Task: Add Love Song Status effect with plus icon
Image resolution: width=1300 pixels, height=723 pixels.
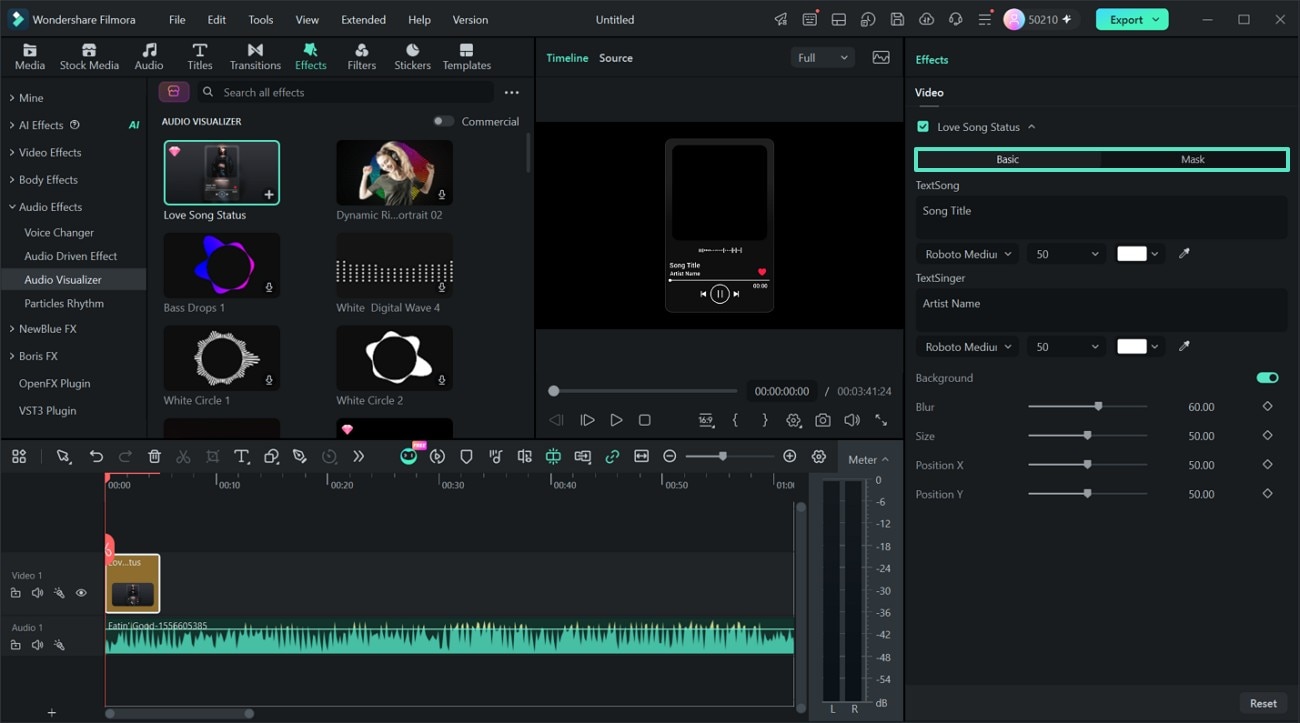Action: coord(269,195)
